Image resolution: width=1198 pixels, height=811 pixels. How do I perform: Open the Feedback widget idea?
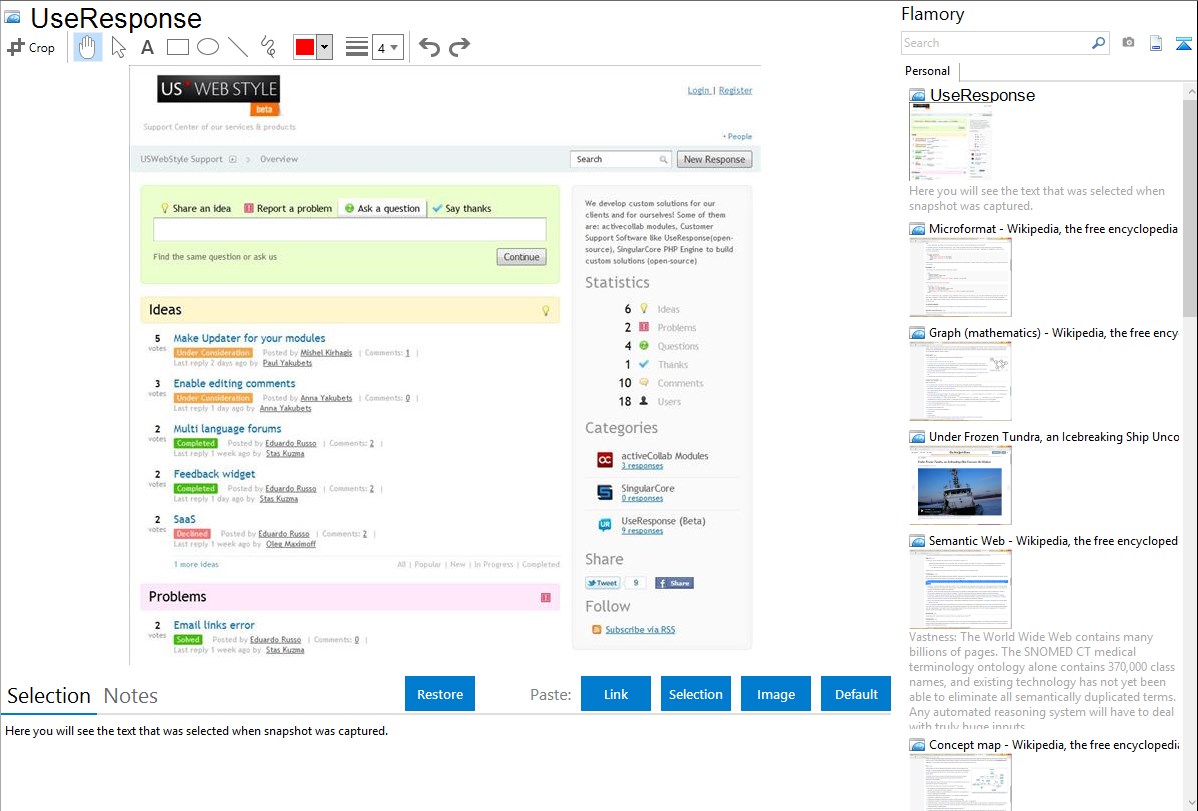tap(214, 474)
